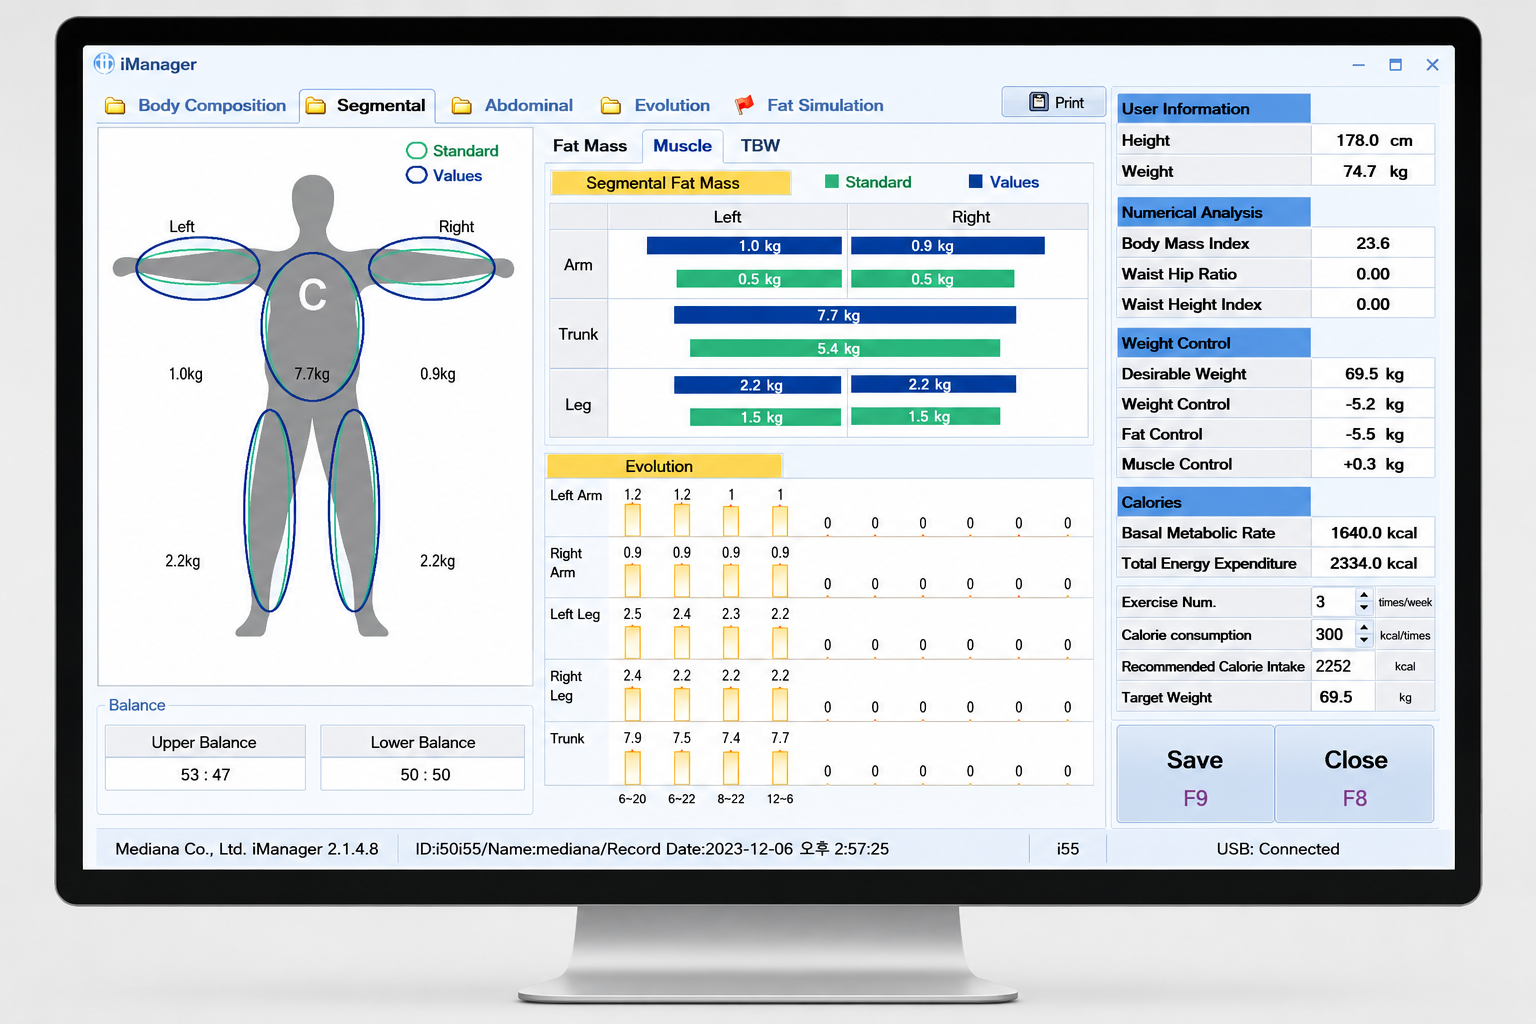Click the blue Values legend square
The image size is (1536, 1024).
point(976,182)
